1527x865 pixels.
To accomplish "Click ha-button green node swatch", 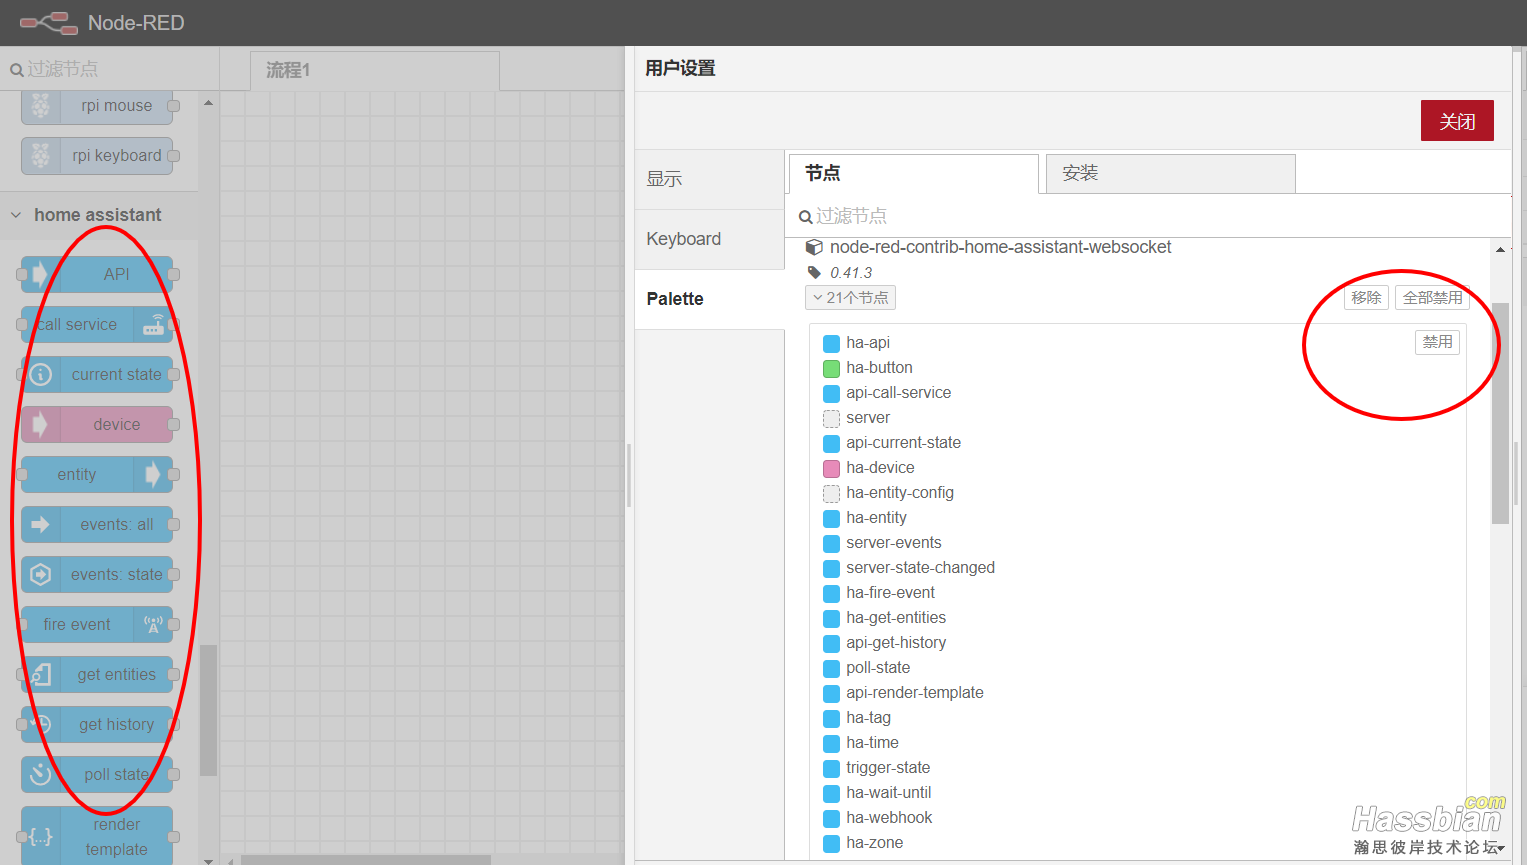I will click(x=831, y=368).
